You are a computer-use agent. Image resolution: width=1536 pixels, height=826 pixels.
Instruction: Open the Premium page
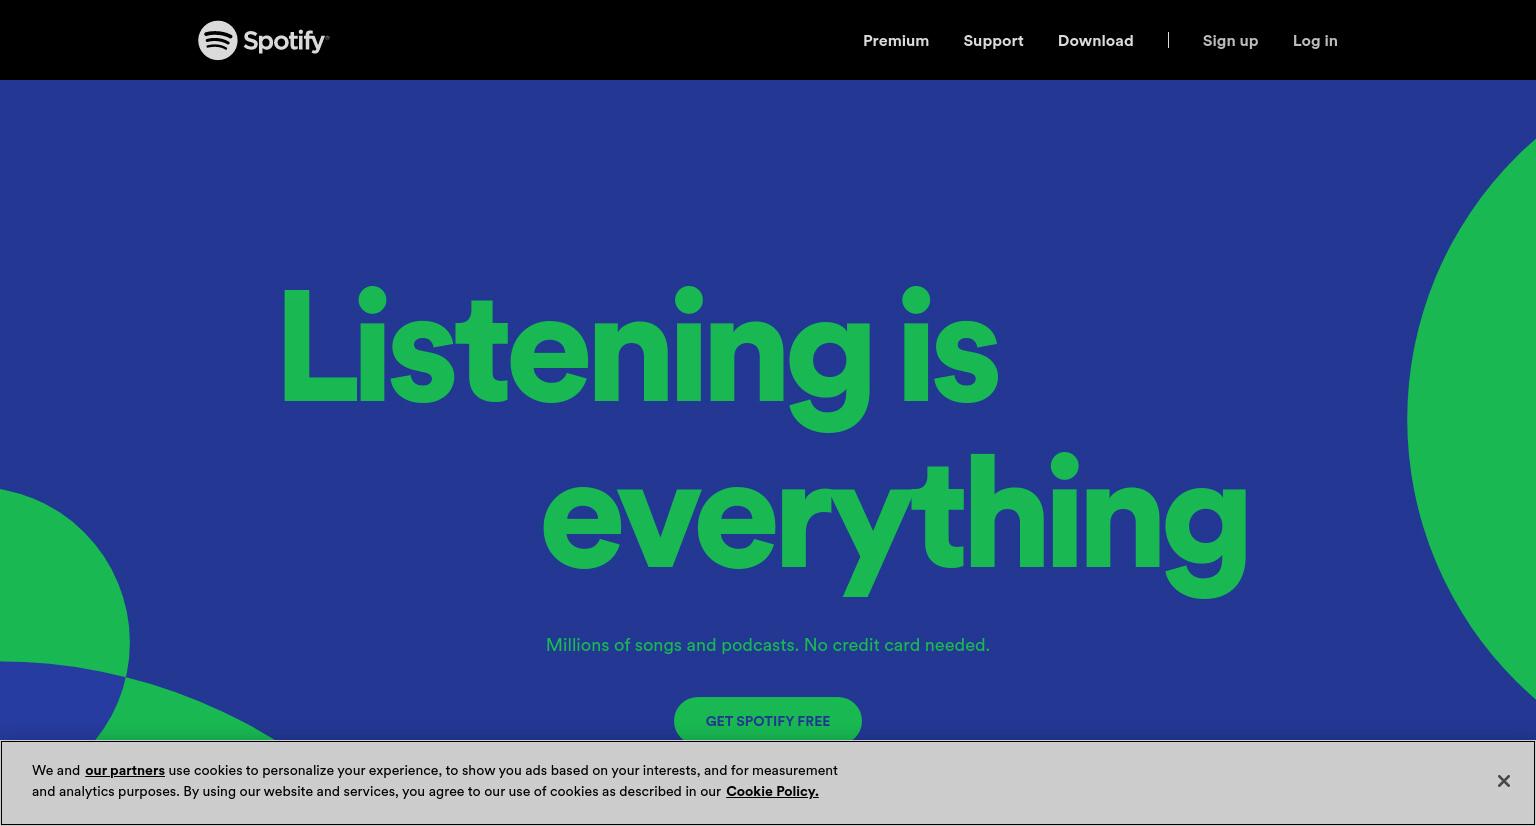pos(896,41)
